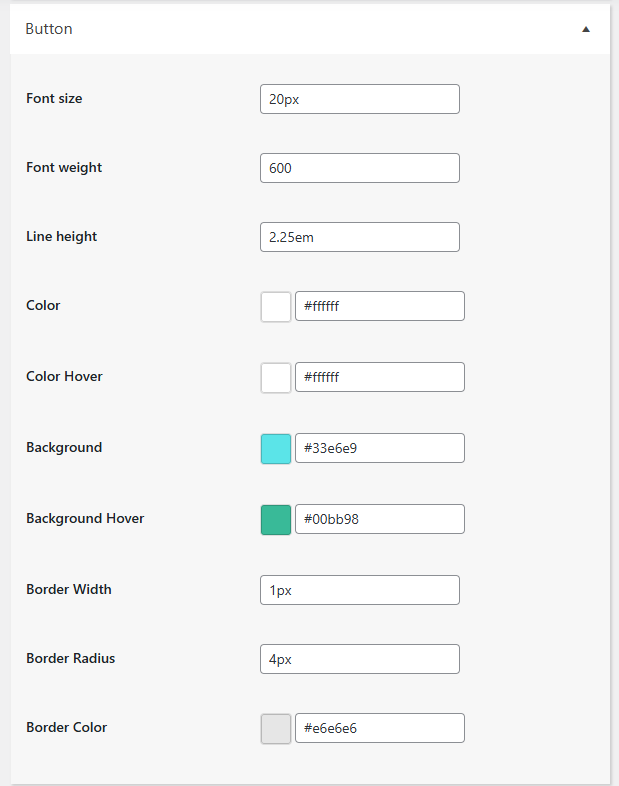Open the Background Hover green swatch
This screenshot has height=786, width=619.
click(276, 519)
